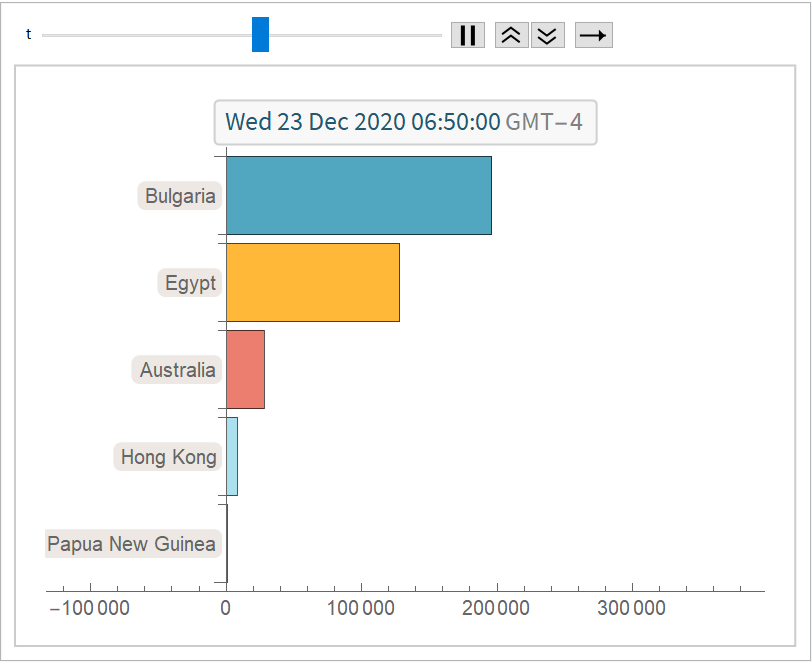Click the -100000 axis tick label

click(89, 609)
